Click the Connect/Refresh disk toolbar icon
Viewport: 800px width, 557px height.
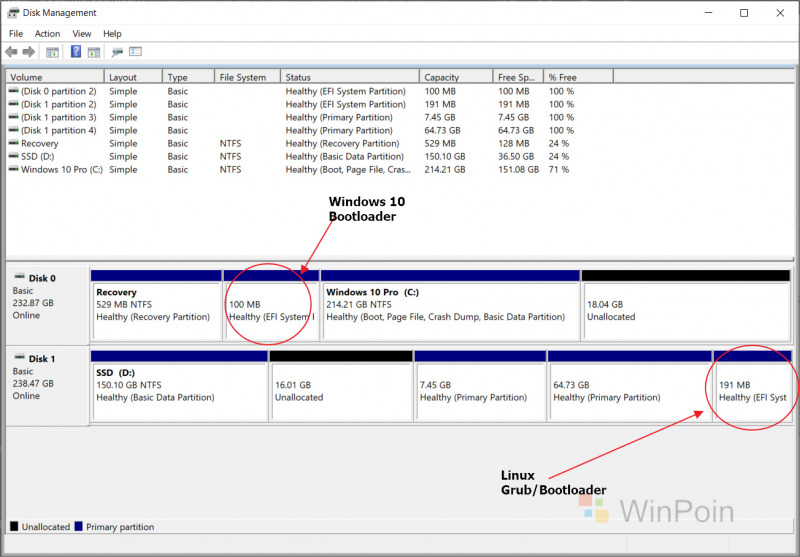tap(117, 52)
